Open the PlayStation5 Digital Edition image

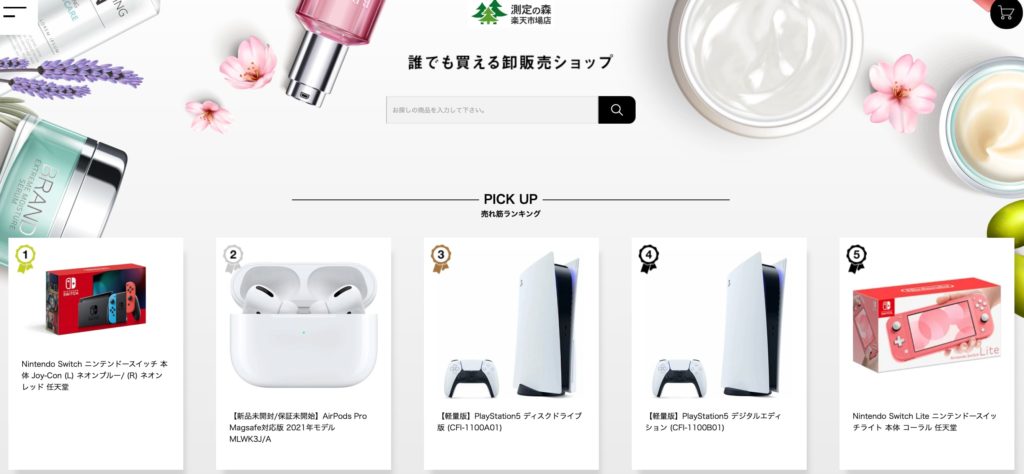click(x=719, y=324)
